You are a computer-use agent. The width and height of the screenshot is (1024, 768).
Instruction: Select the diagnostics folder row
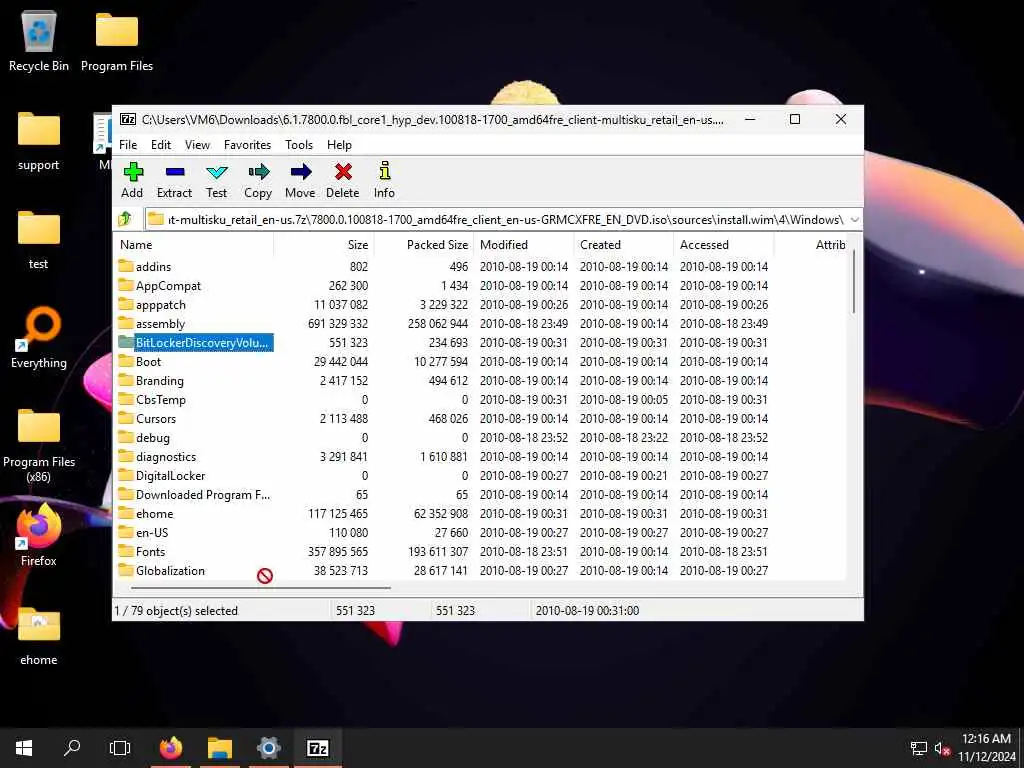[x=481, y=456]
